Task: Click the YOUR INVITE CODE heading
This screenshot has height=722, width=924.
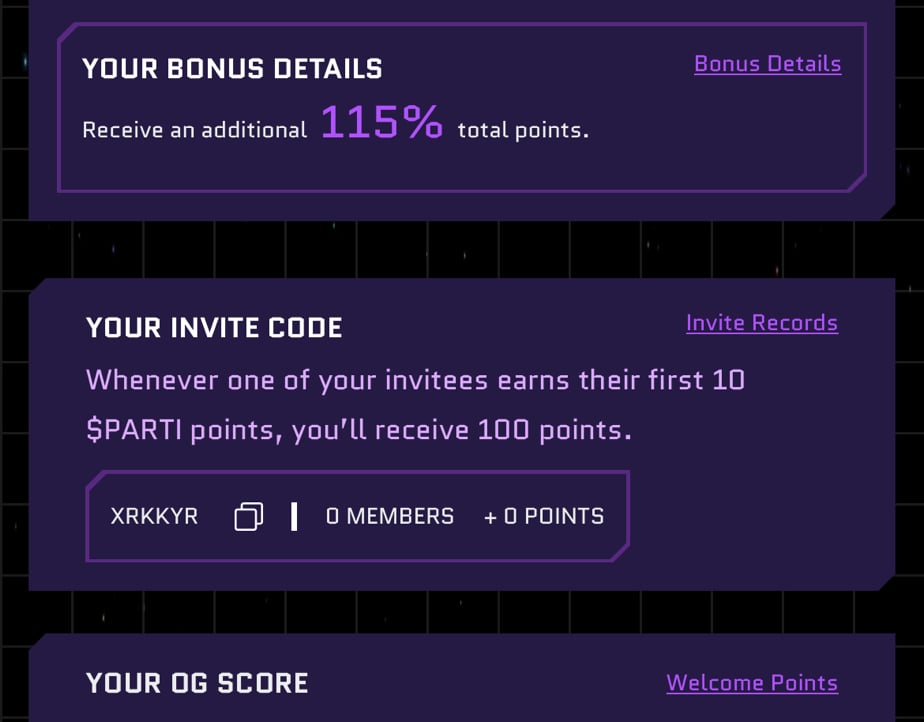Action: pyautogui.click(x=214, y=328)
